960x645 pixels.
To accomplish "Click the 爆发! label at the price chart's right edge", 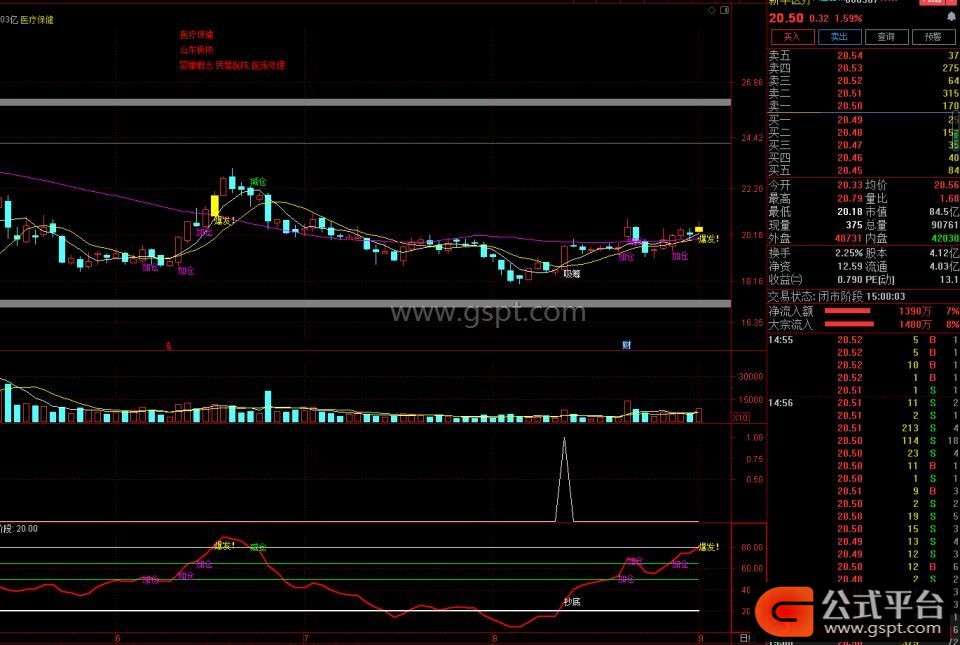I will (709, 239).
